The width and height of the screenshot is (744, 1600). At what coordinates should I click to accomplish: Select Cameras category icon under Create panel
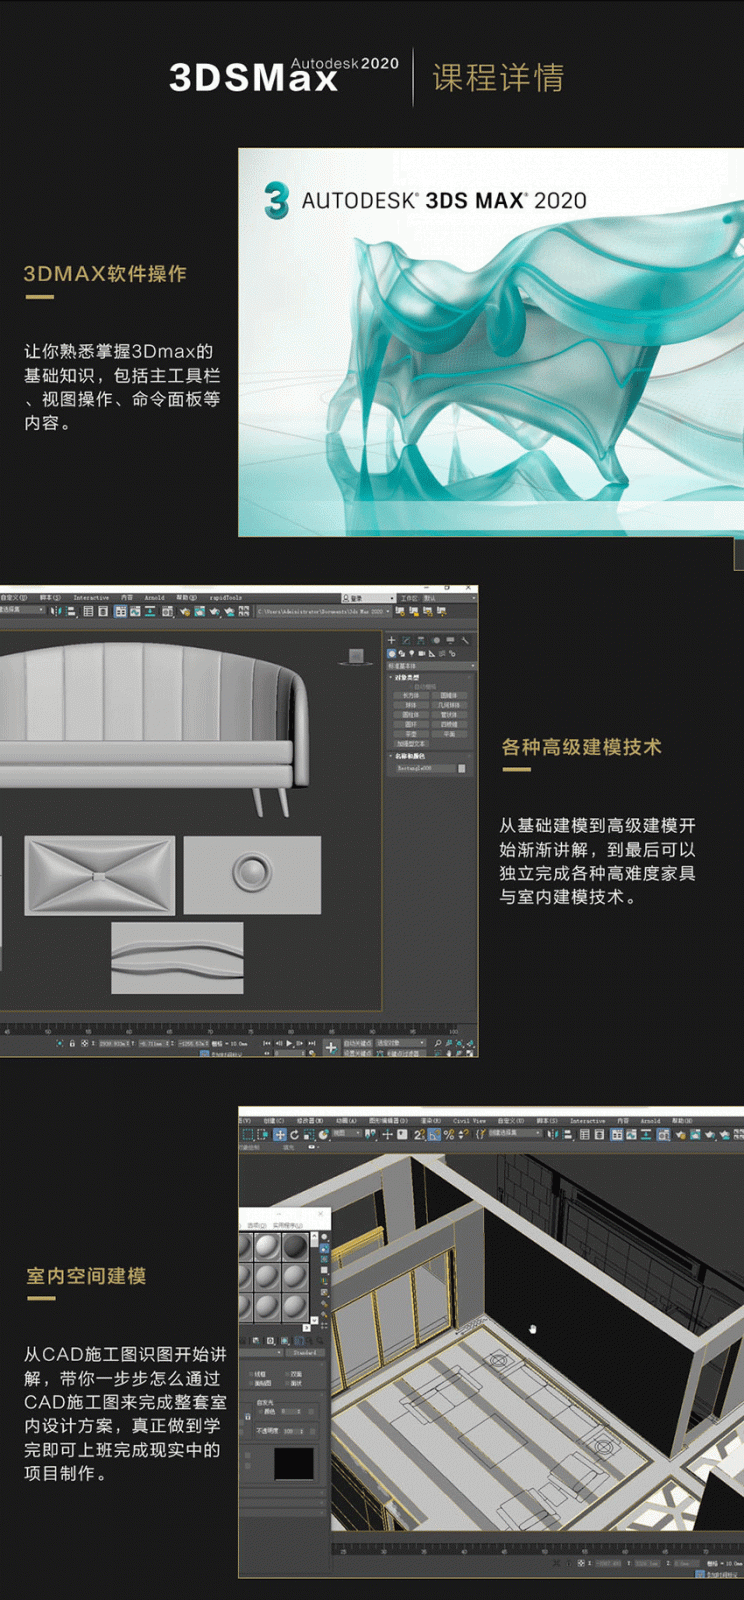click(422, 653)
